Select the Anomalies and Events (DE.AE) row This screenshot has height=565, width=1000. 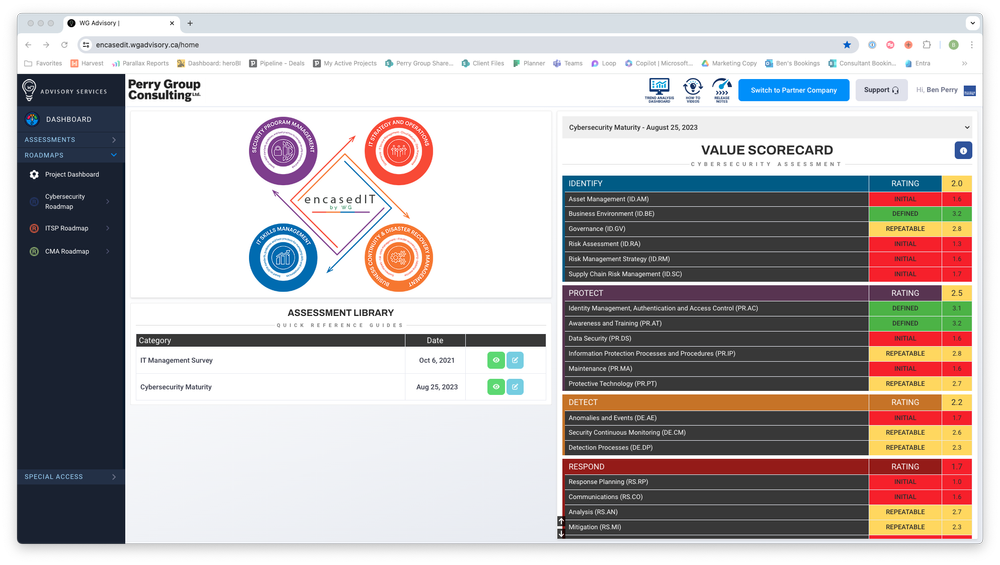pos(767,418)
